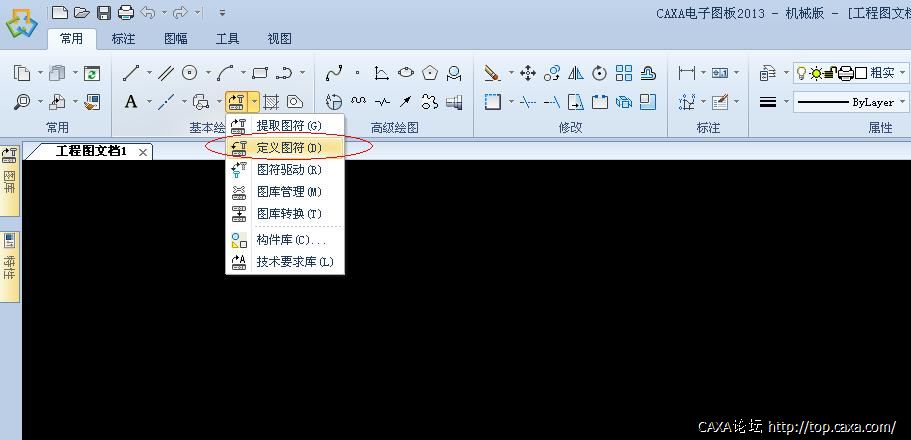Select the Hatch fill tool

click(271, 102)
